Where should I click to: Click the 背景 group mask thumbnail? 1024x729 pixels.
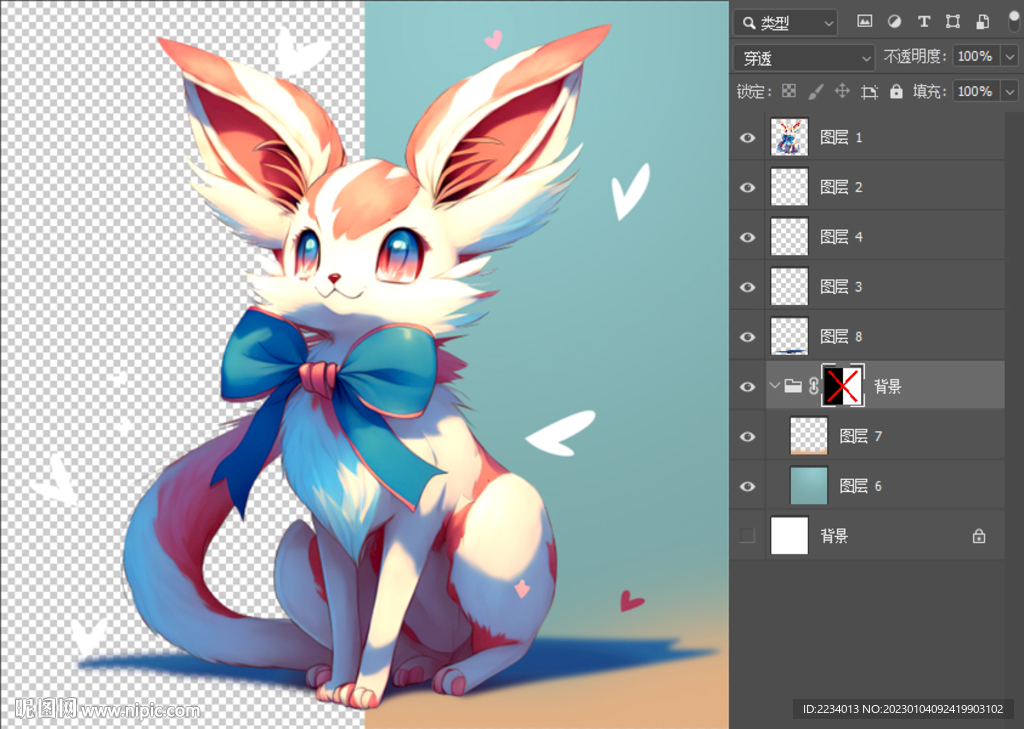(x=842, y=386)
